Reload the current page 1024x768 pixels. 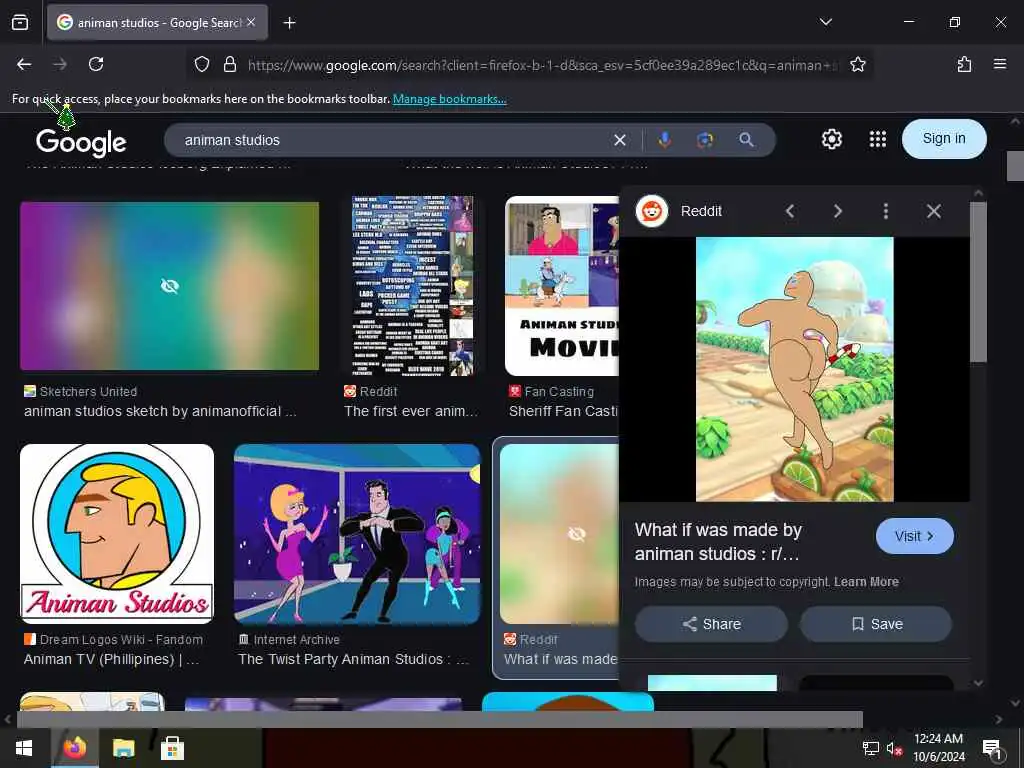point(96,64)
